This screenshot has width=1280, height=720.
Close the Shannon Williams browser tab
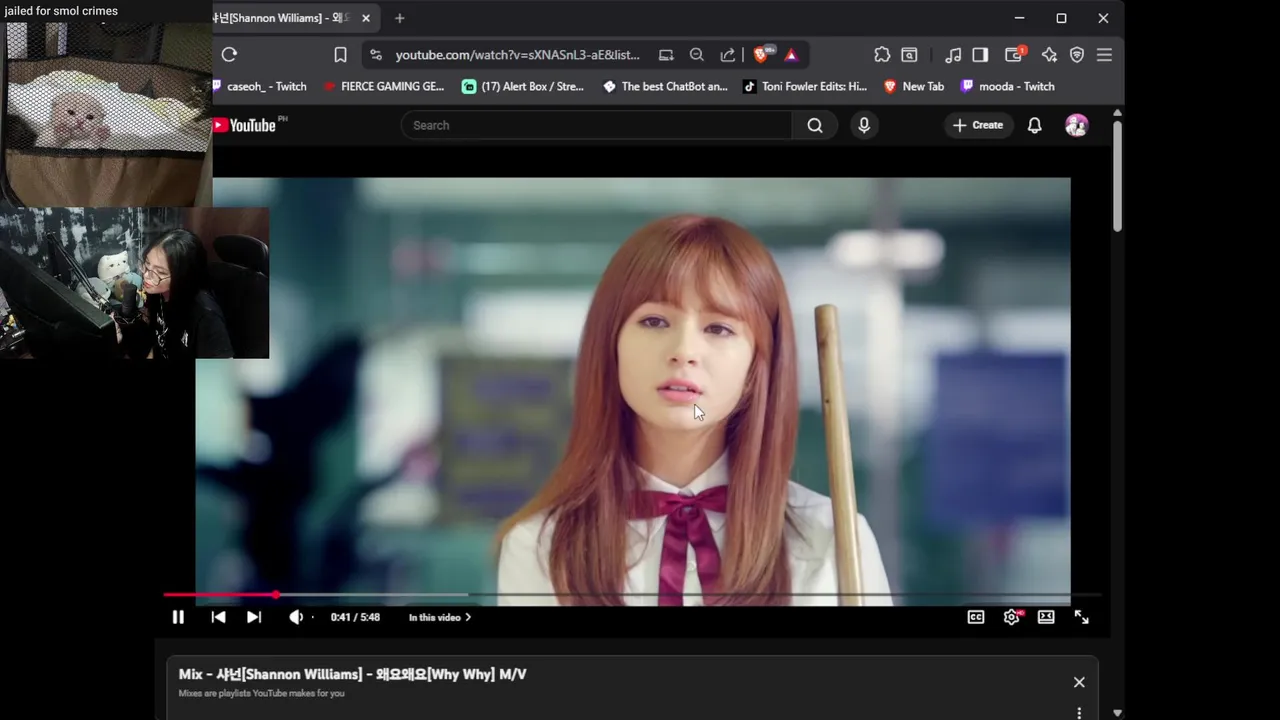tap(366, 18)
